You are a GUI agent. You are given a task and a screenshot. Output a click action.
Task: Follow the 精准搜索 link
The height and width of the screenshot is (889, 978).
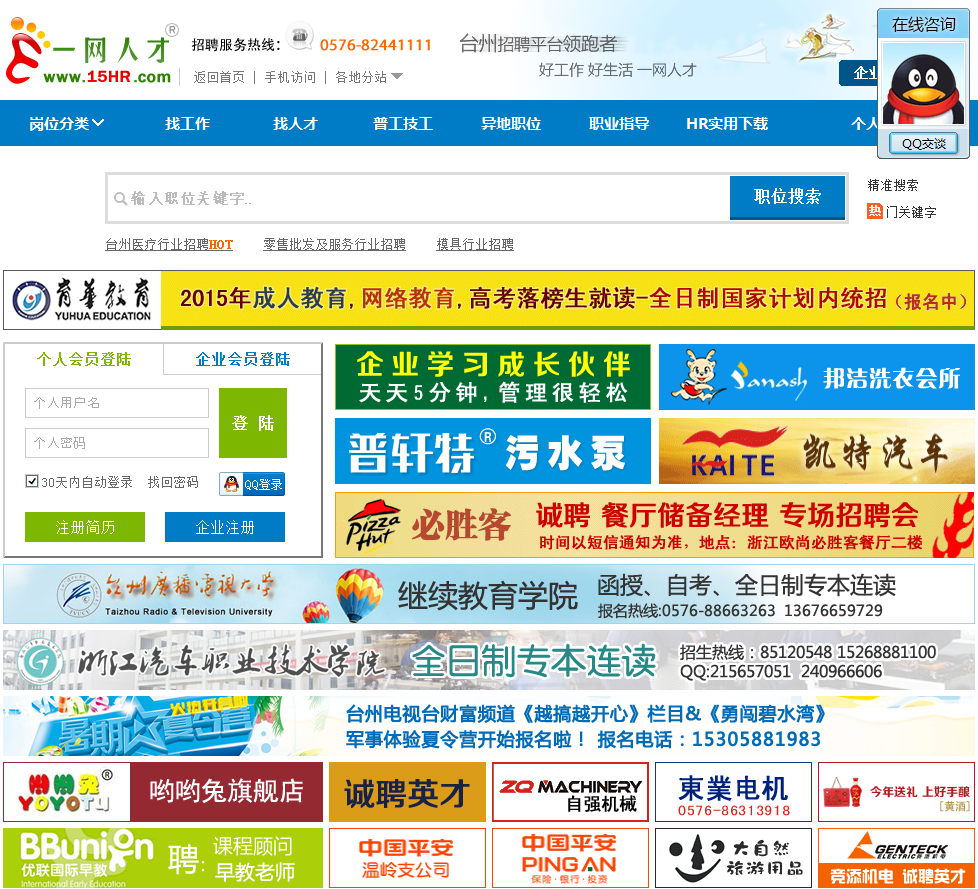click(893, 185)
